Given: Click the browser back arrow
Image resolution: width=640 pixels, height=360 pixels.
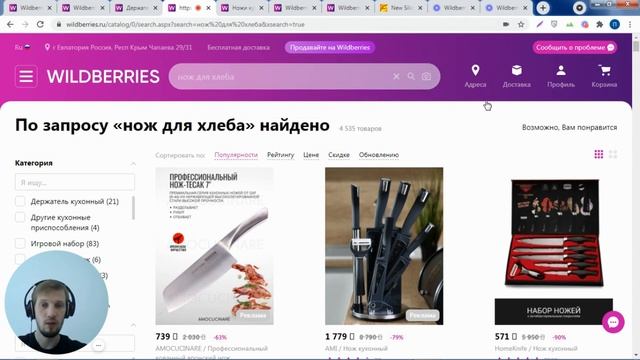Looking at the screenshot, I should tap(10, 24).
